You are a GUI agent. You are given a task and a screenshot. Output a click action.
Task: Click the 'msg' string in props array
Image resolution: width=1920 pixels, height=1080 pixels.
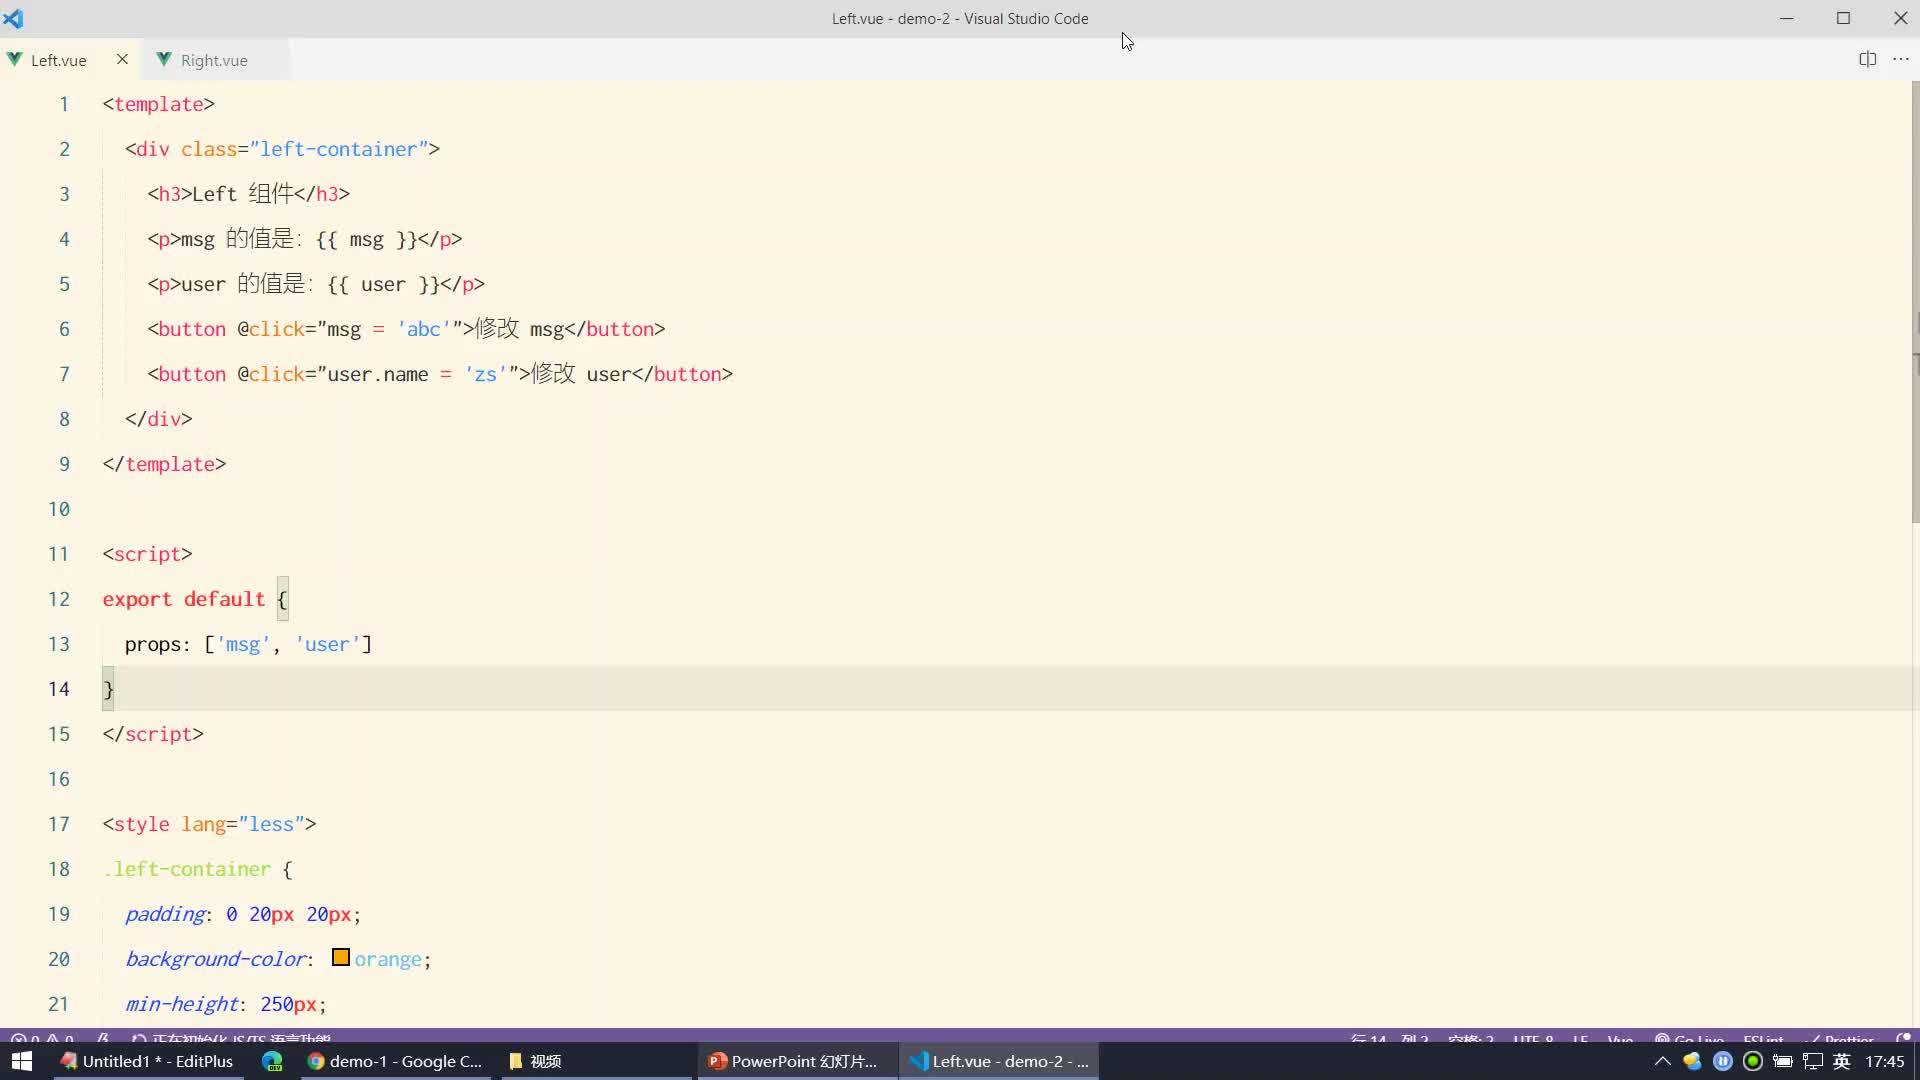coord(243,644)
